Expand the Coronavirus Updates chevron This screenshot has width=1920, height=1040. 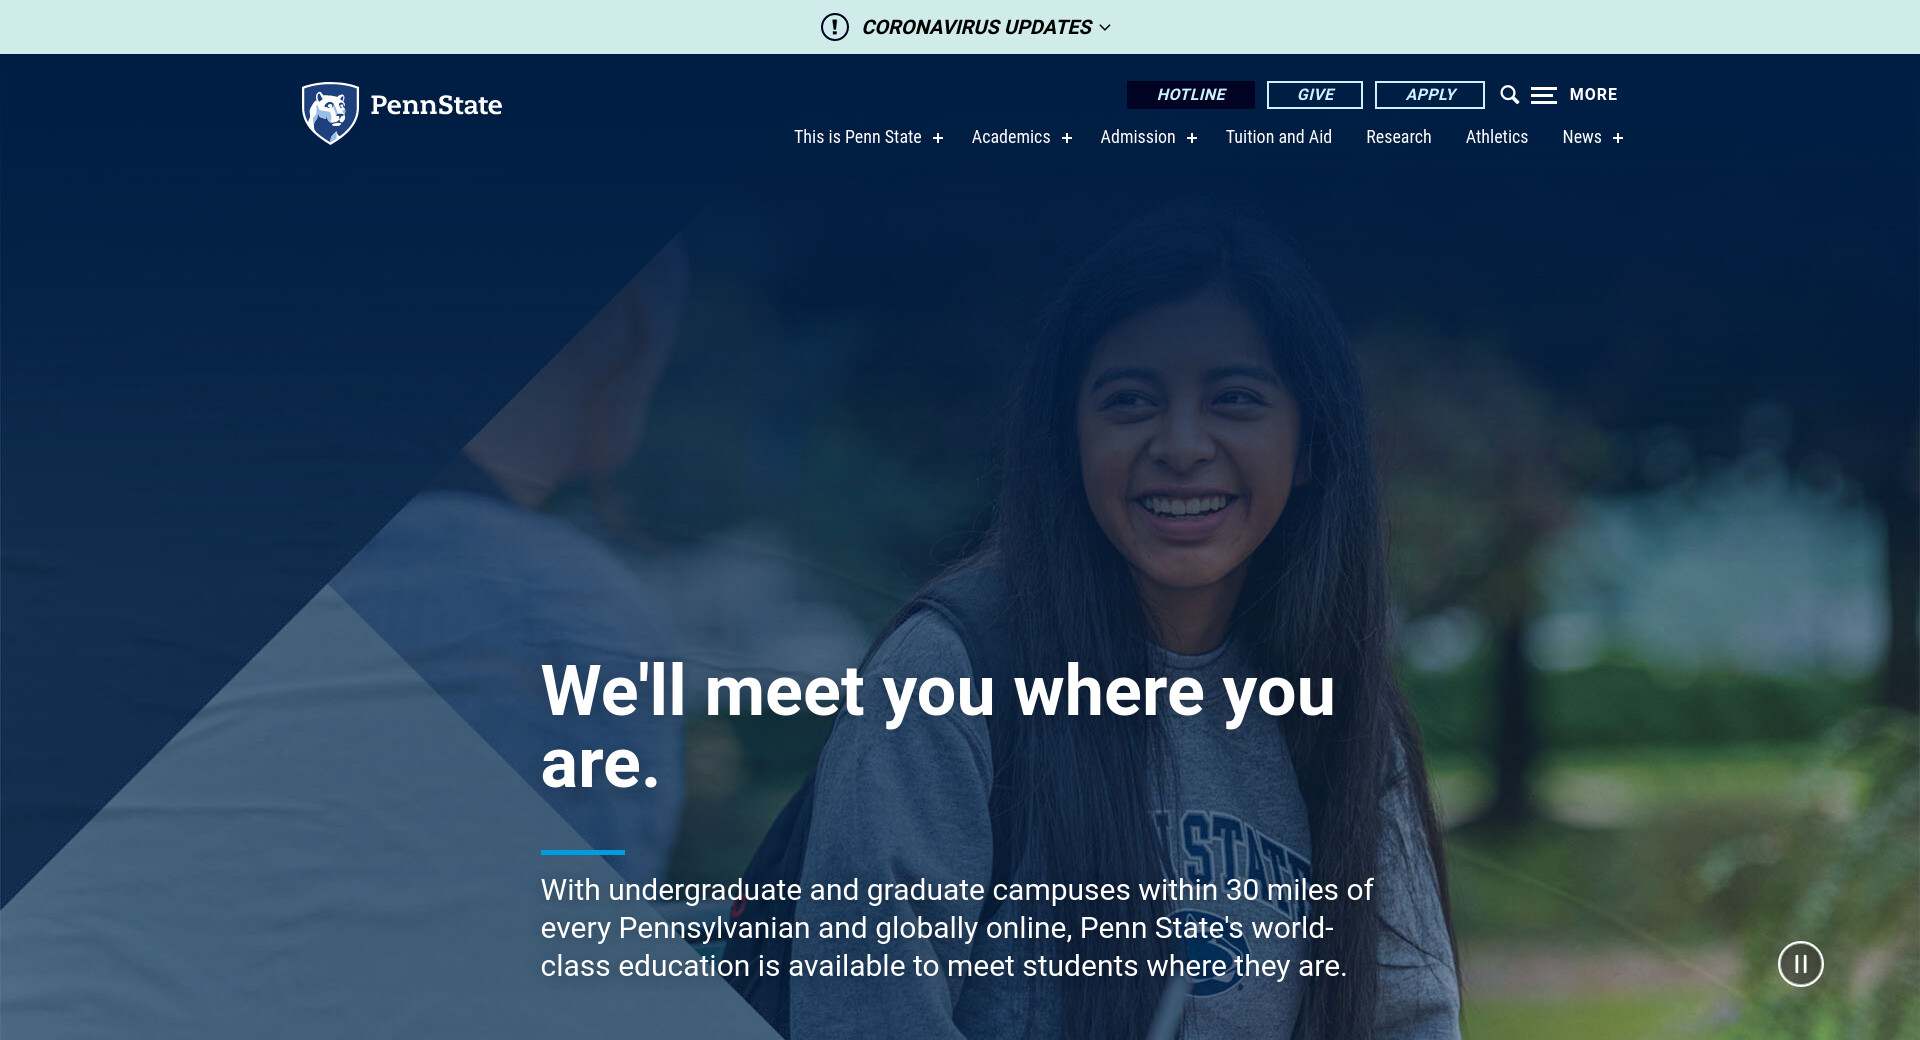(1105, 28)
